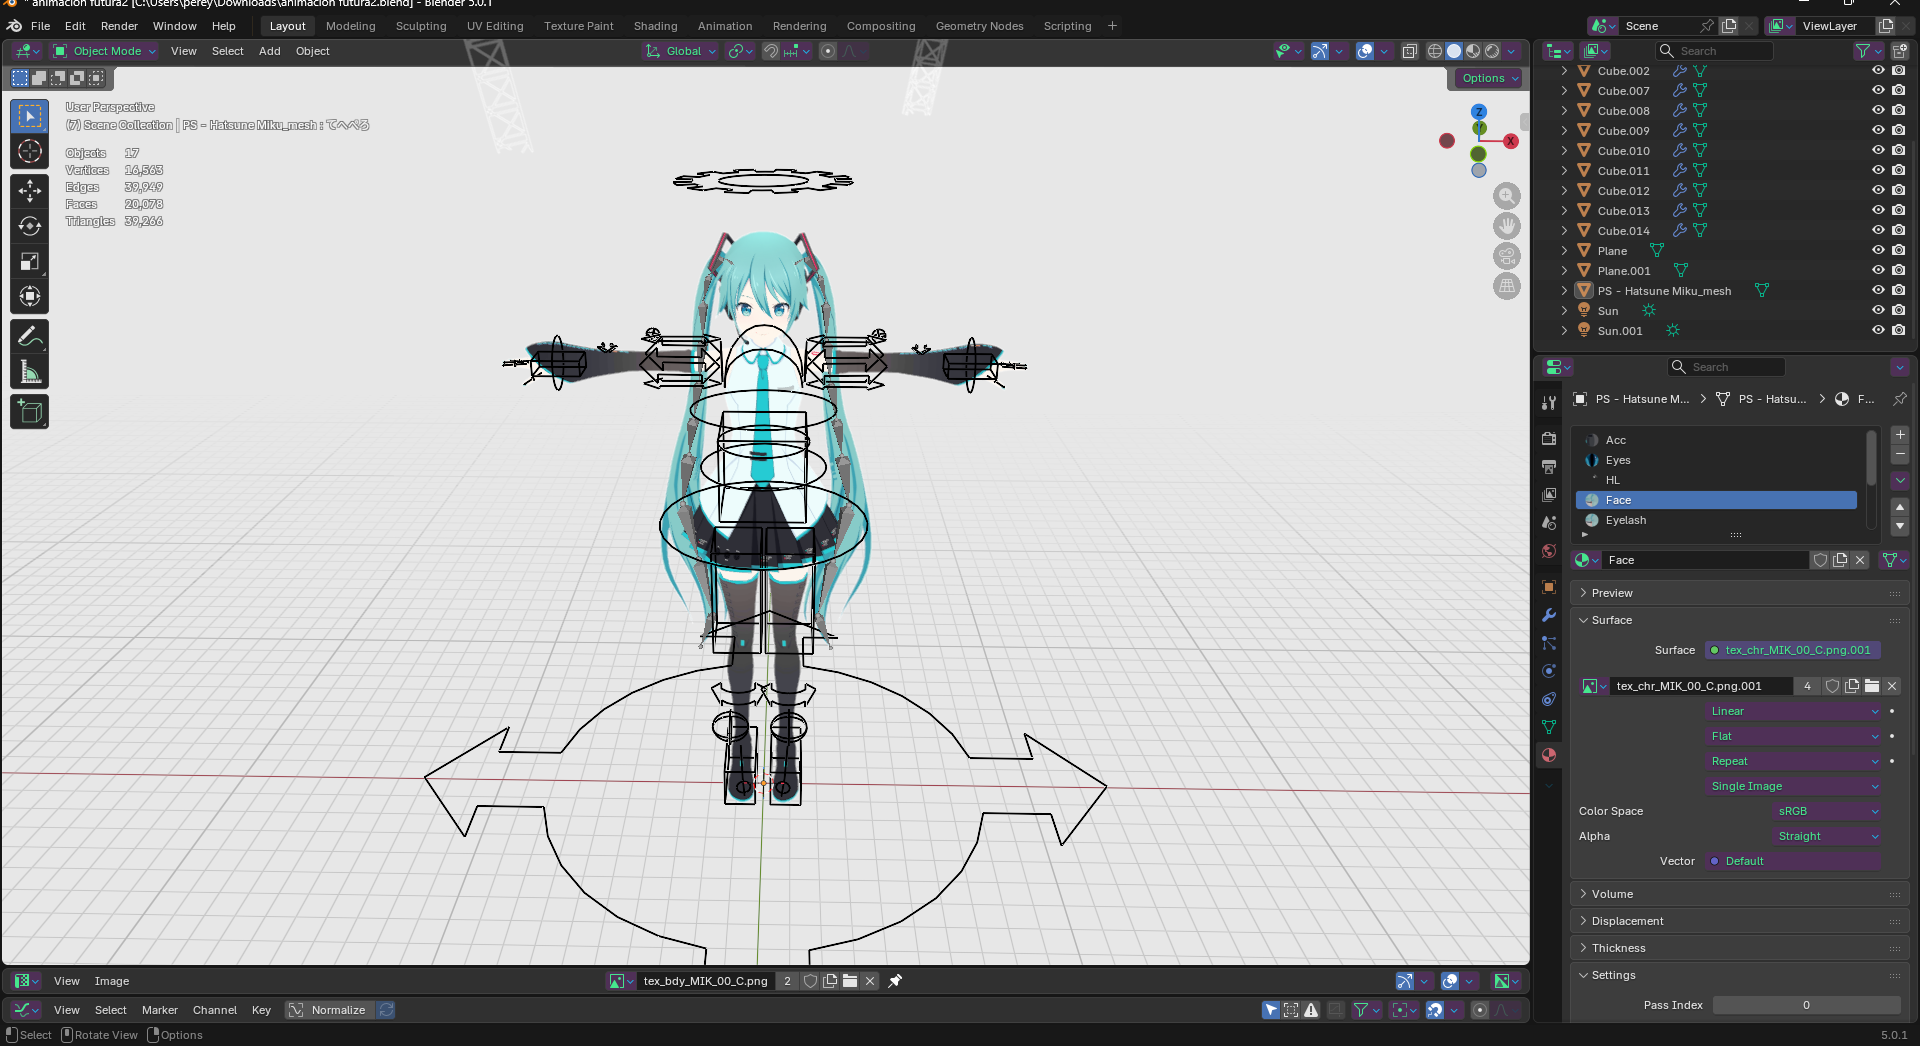1920x1046 pixels.
Task: Open the Linear interpolation dropdown
Action: click(1794, 711)
